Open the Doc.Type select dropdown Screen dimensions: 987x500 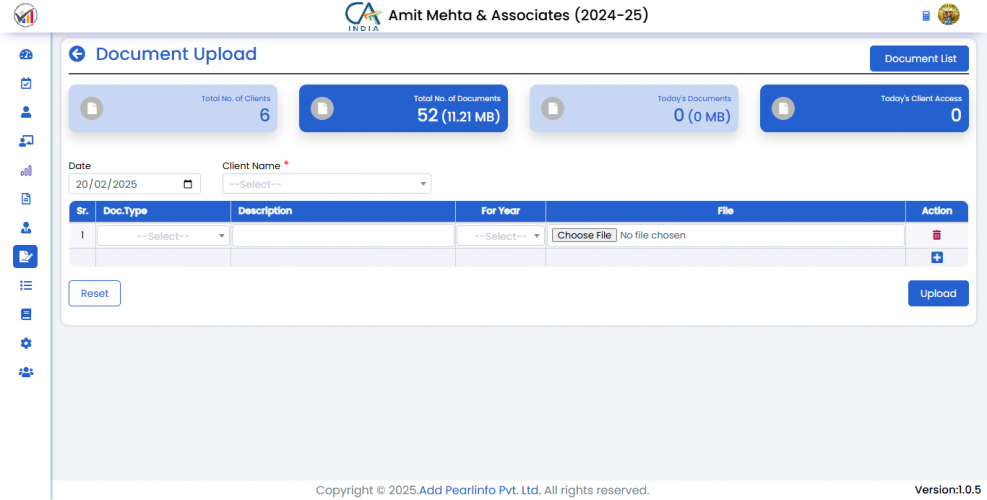tap(163, 236)
